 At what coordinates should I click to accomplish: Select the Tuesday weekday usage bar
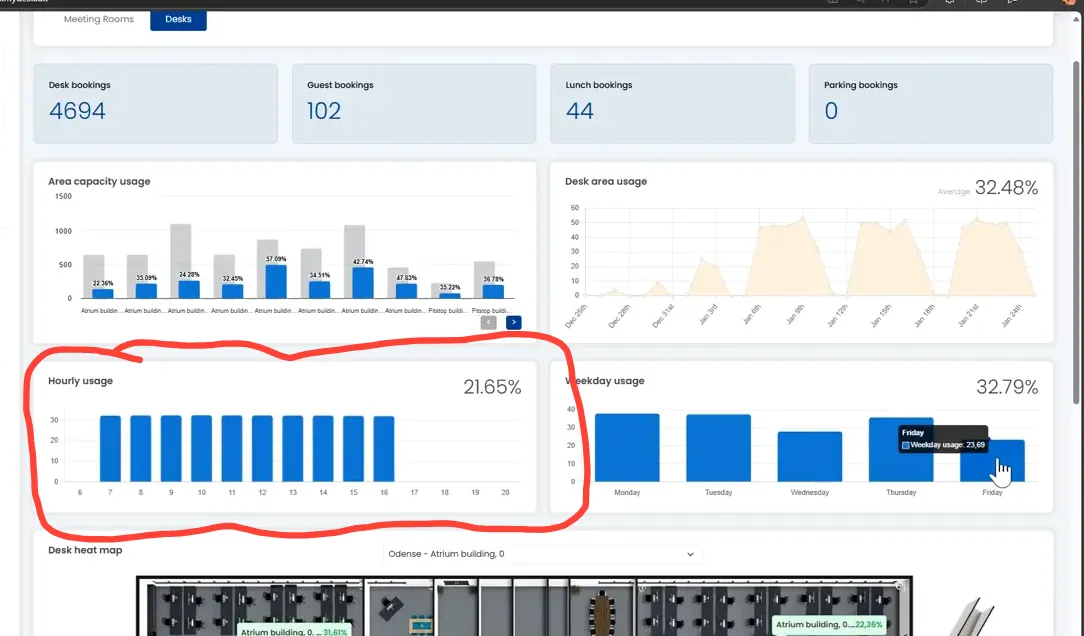pyautogui.click(x=718, y=448)
